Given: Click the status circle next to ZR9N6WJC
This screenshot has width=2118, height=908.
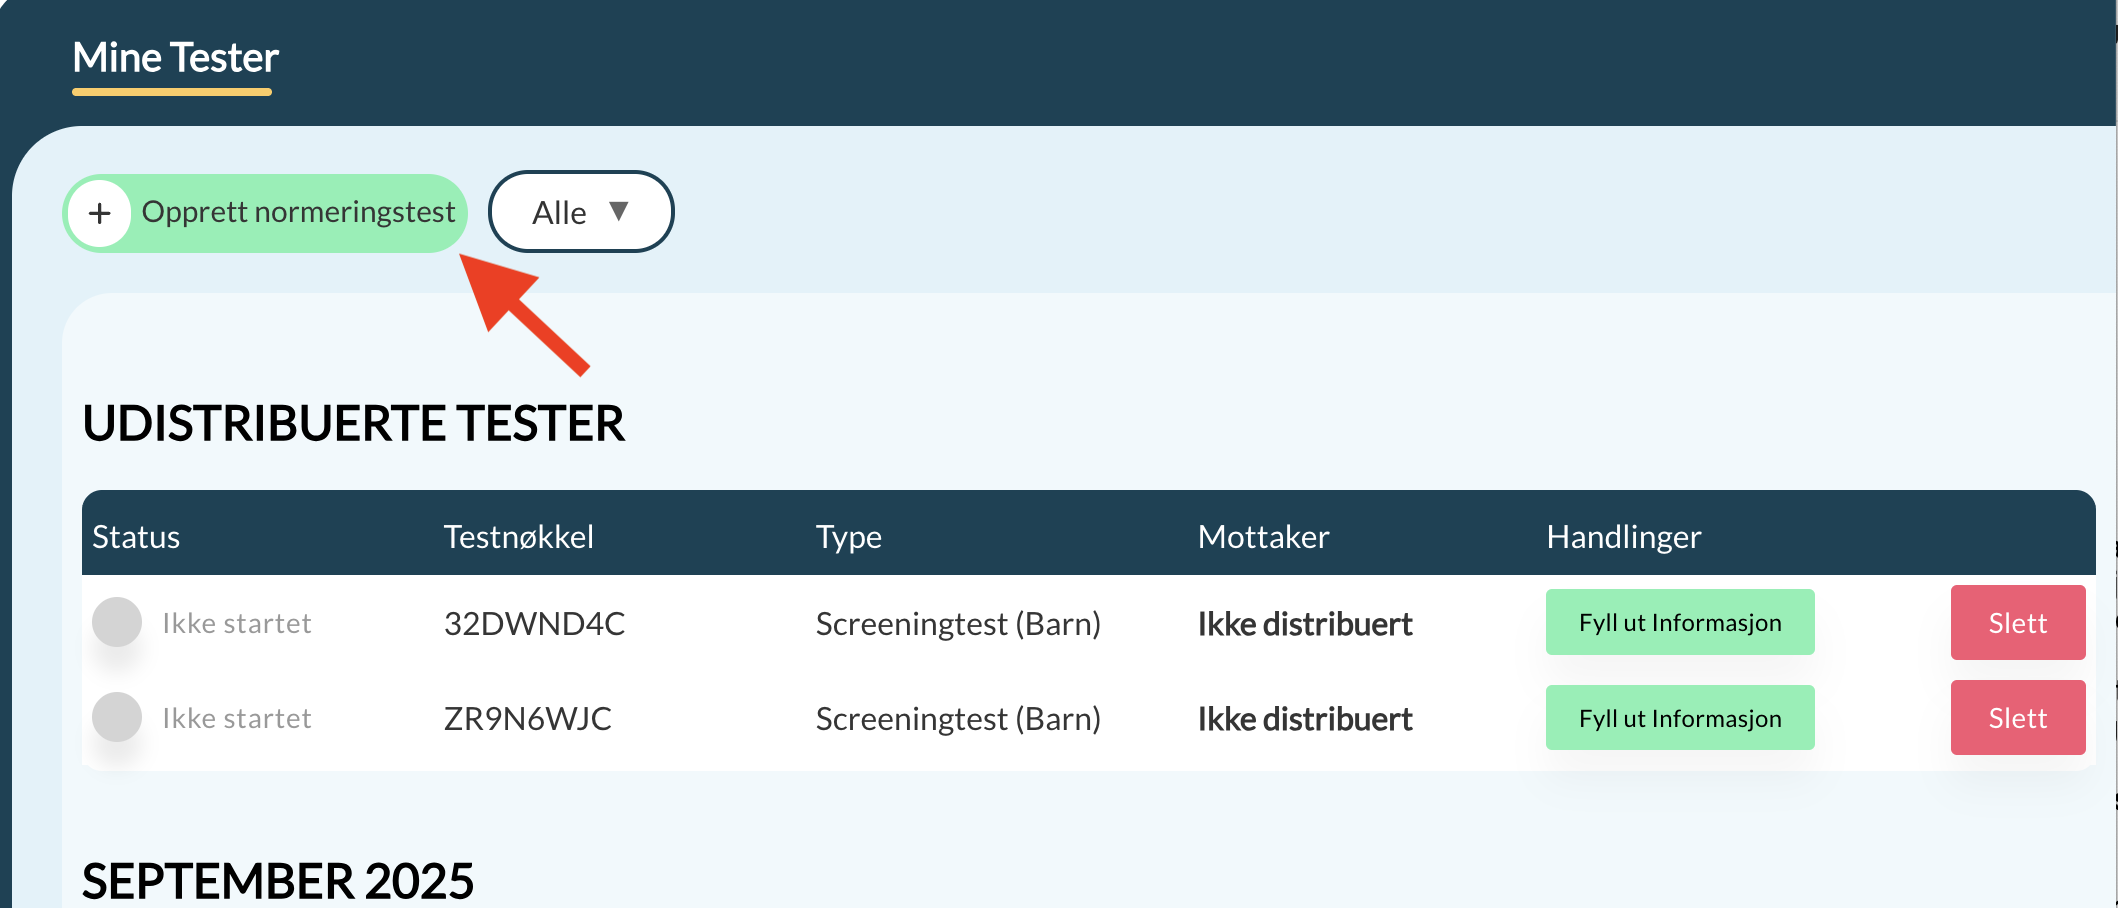Looking at the screenshot, I should tap(117, 716).
